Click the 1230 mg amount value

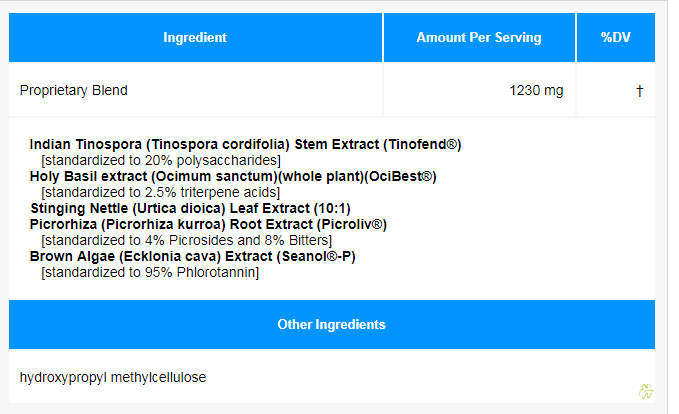click(x=536, y=91)
